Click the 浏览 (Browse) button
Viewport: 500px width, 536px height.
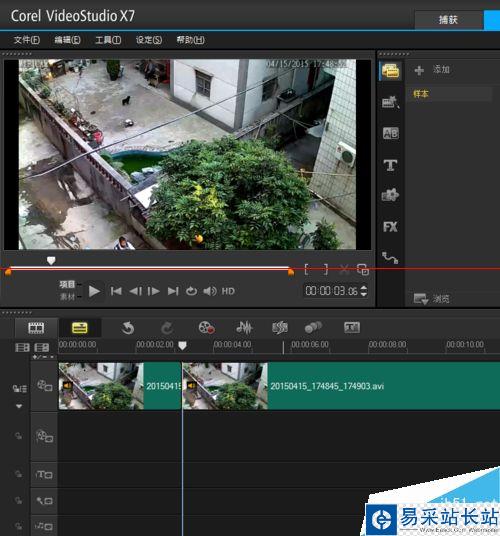431,299
